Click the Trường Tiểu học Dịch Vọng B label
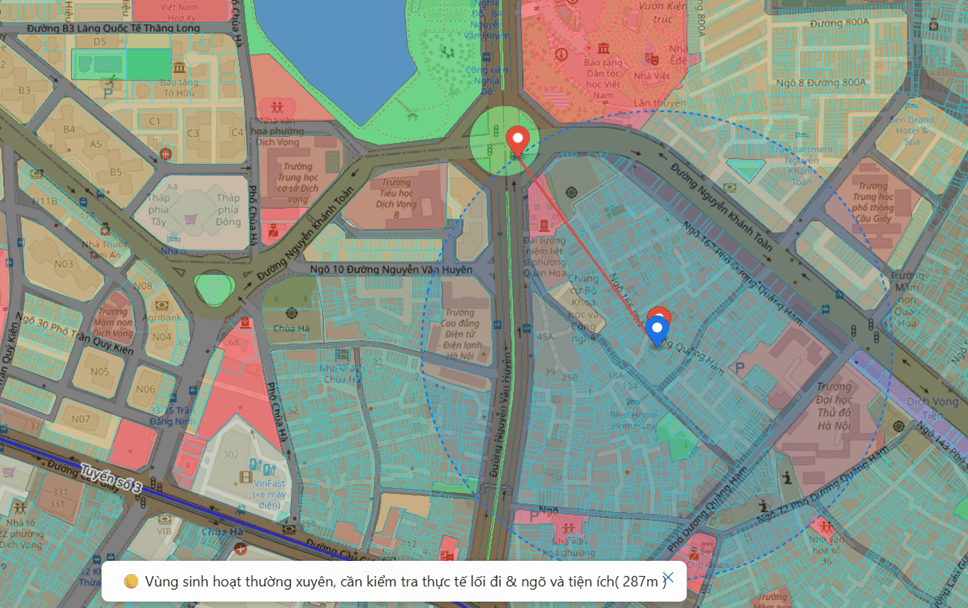 tap(397, 197)
